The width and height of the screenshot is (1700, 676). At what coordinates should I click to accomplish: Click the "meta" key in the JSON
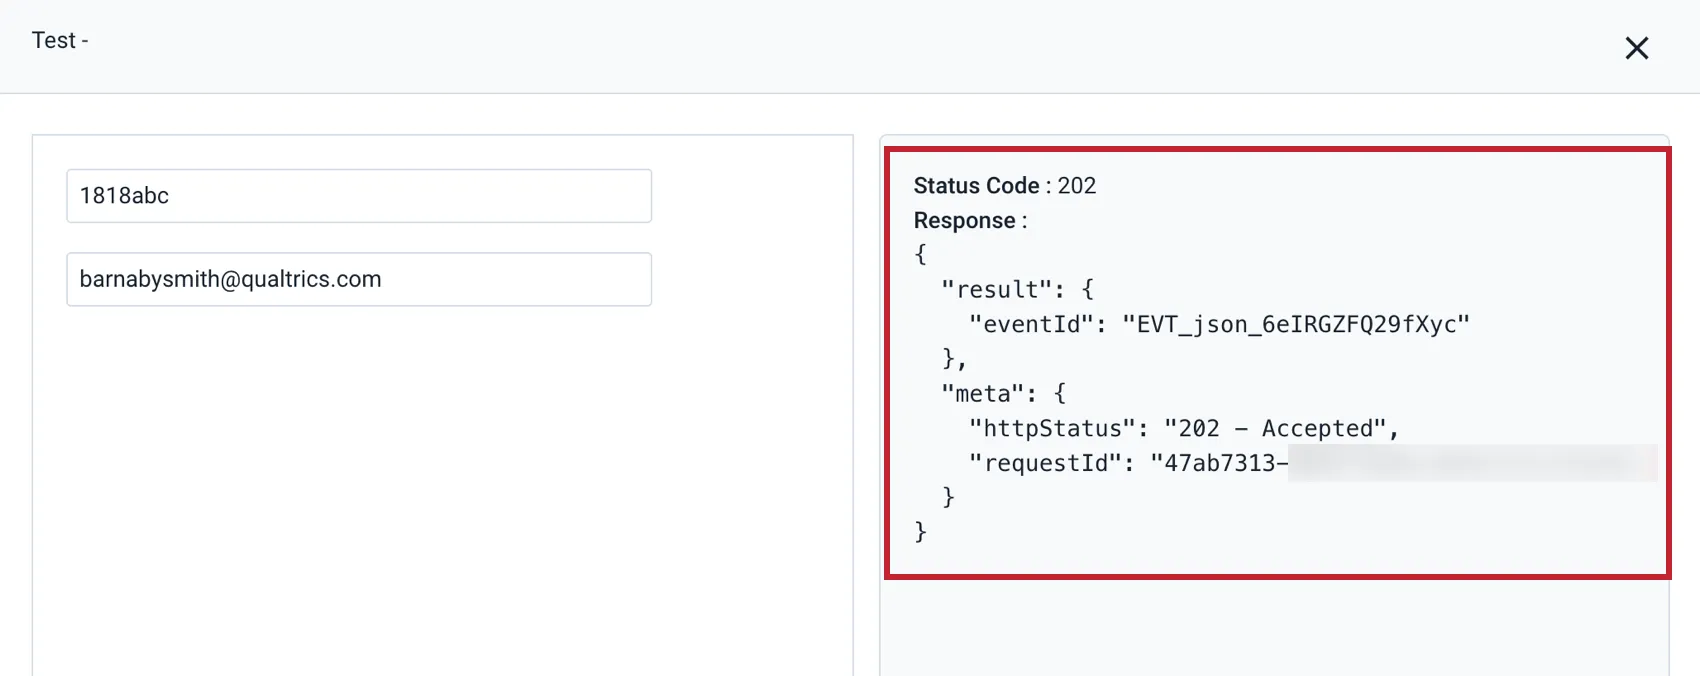983,394
